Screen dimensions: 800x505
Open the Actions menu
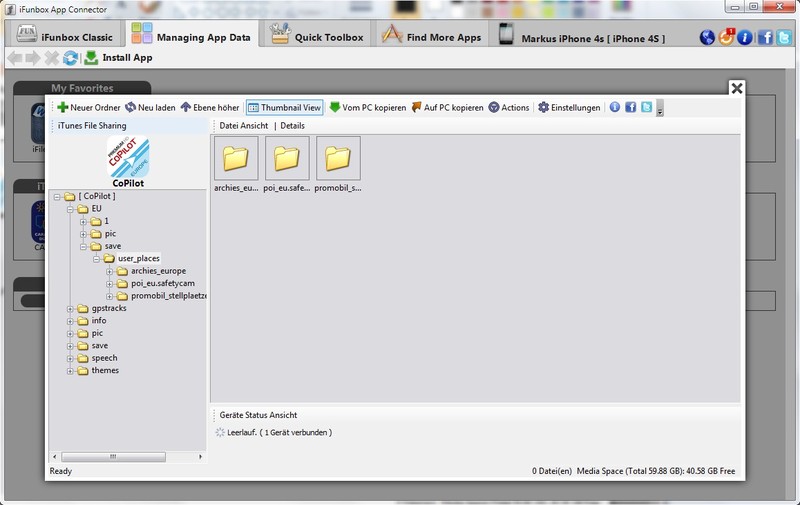point(508,107)
